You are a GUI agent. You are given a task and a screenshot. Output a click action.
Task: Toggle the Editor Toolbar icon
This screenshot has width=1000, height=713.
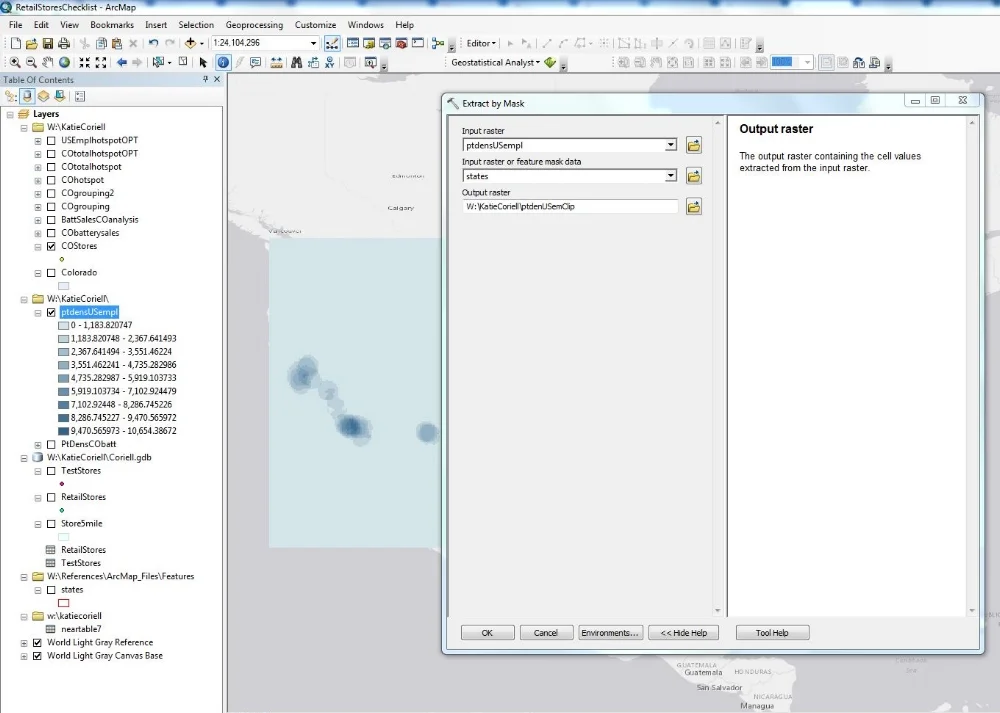[332, 43]
